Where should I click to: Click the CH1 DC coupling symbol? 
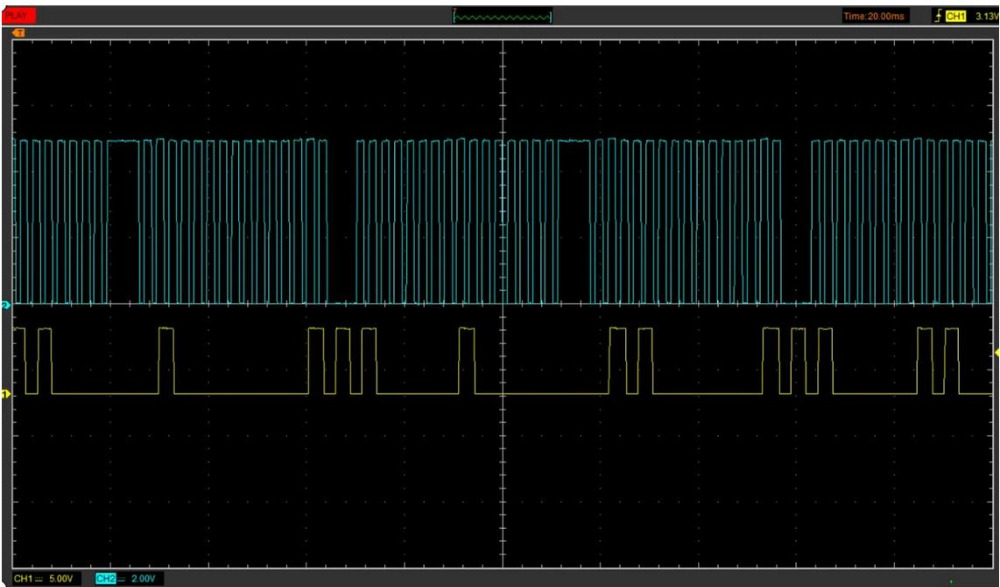pos(39,579)
